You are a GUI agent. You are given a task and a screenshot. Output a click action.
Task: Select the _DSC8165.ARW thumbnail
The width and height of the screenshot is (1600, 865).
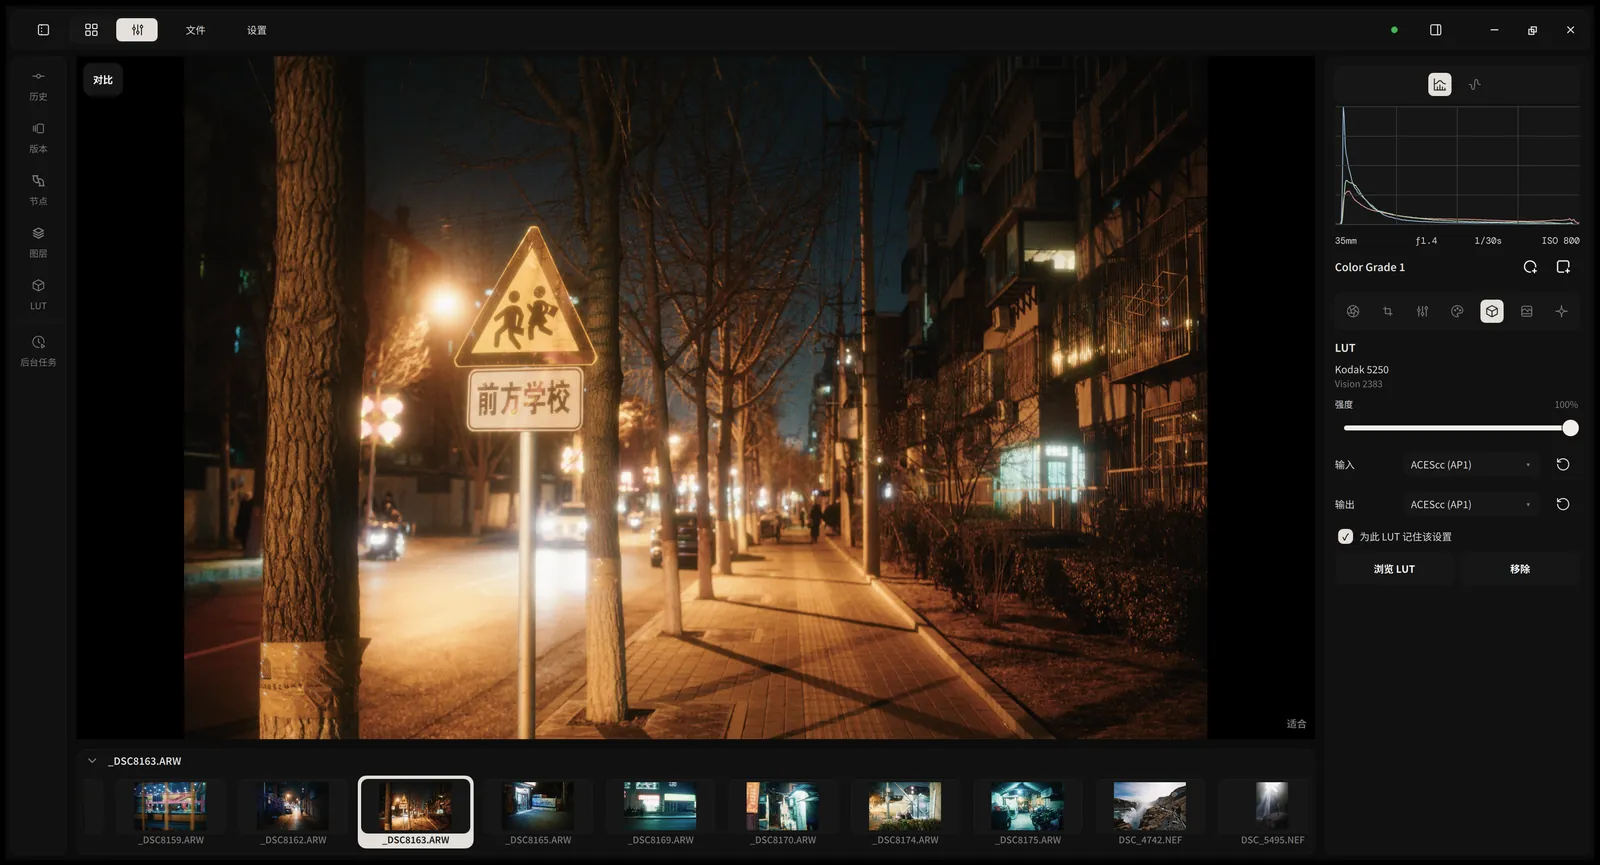click(x=539, y=813)
